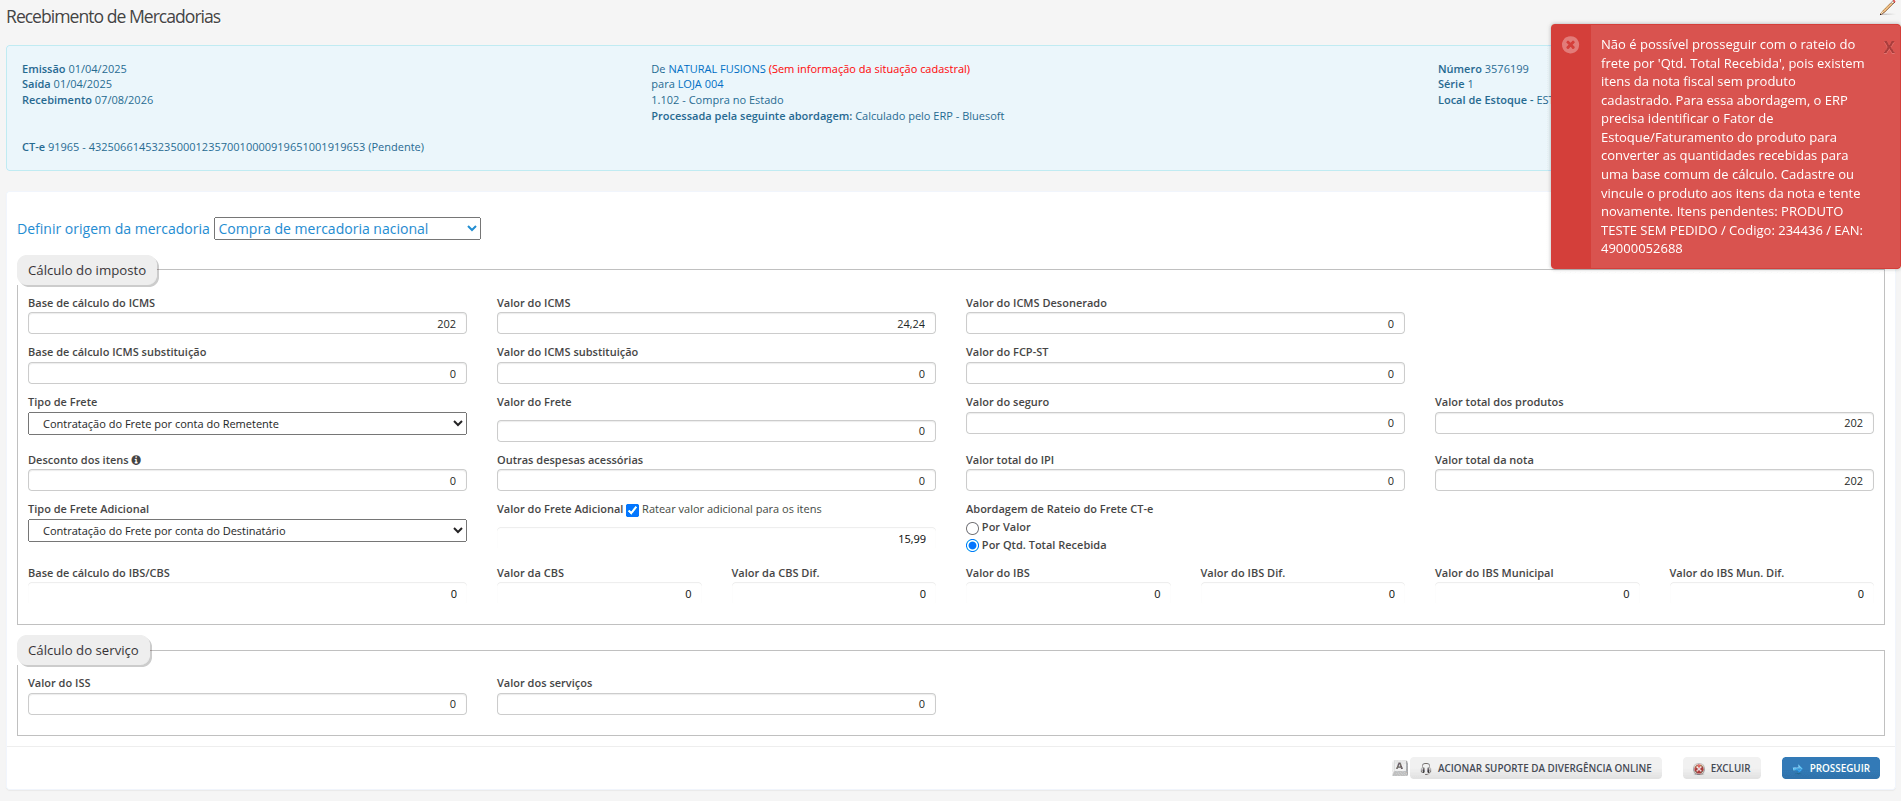Select the 'Por Qtd. Total Recebida' option
Viewport: 1901px width, 801px height.
point(972,546)
